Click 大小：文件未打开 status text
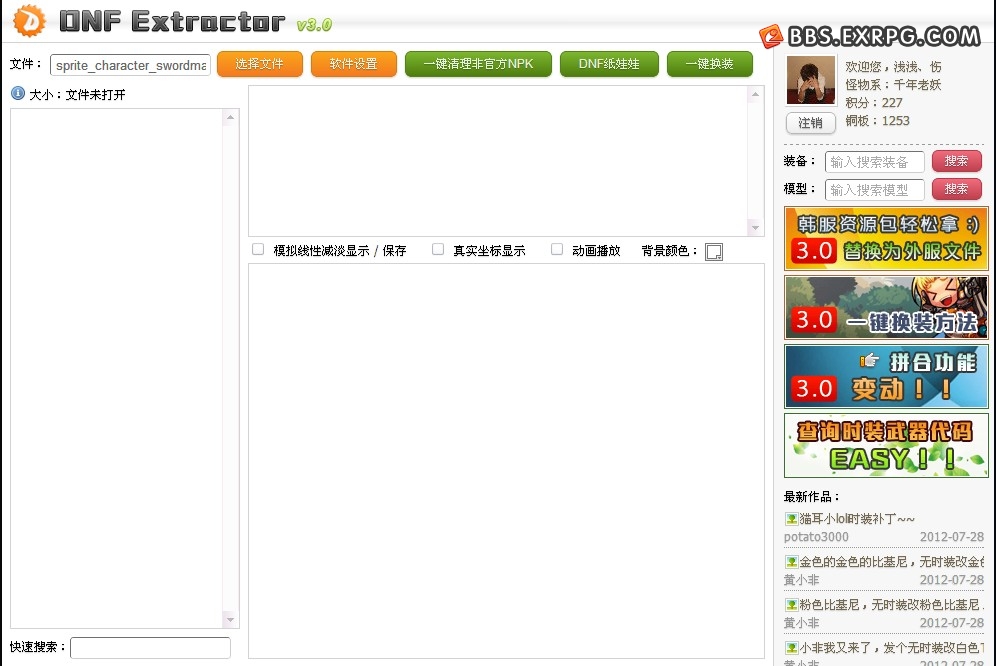The image size is (996, 666). click(x=77, y=95)
